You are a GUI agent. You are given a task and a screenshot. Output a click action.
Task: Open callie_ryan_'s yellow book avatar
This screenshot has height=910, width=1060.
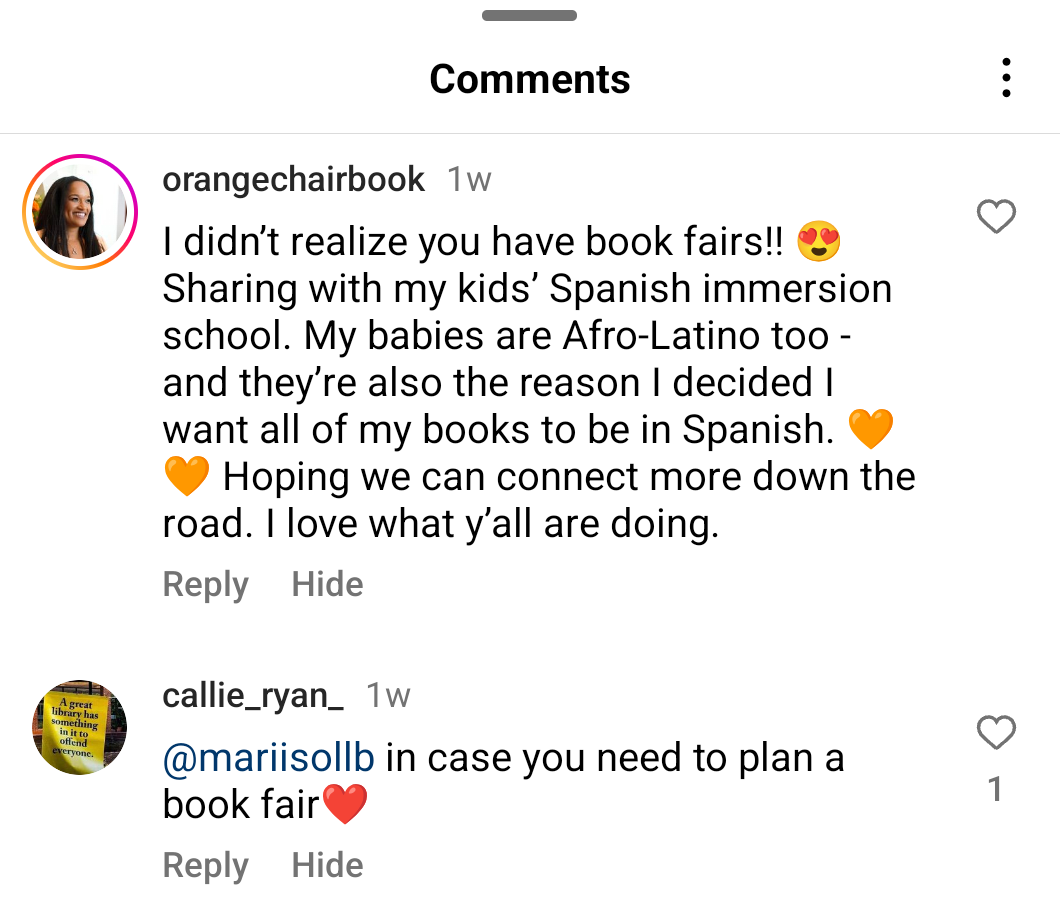(x=79, y=727)
